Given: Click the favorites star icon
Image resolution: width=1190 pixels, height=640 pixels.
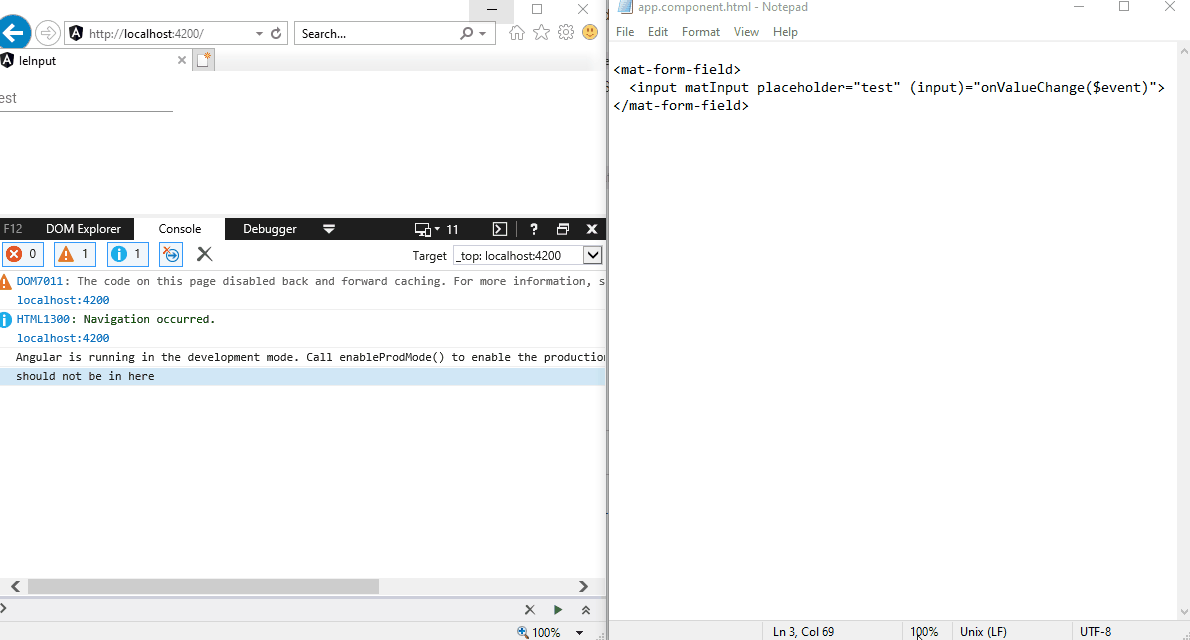Looking at the screenshot, I should 541,32.
